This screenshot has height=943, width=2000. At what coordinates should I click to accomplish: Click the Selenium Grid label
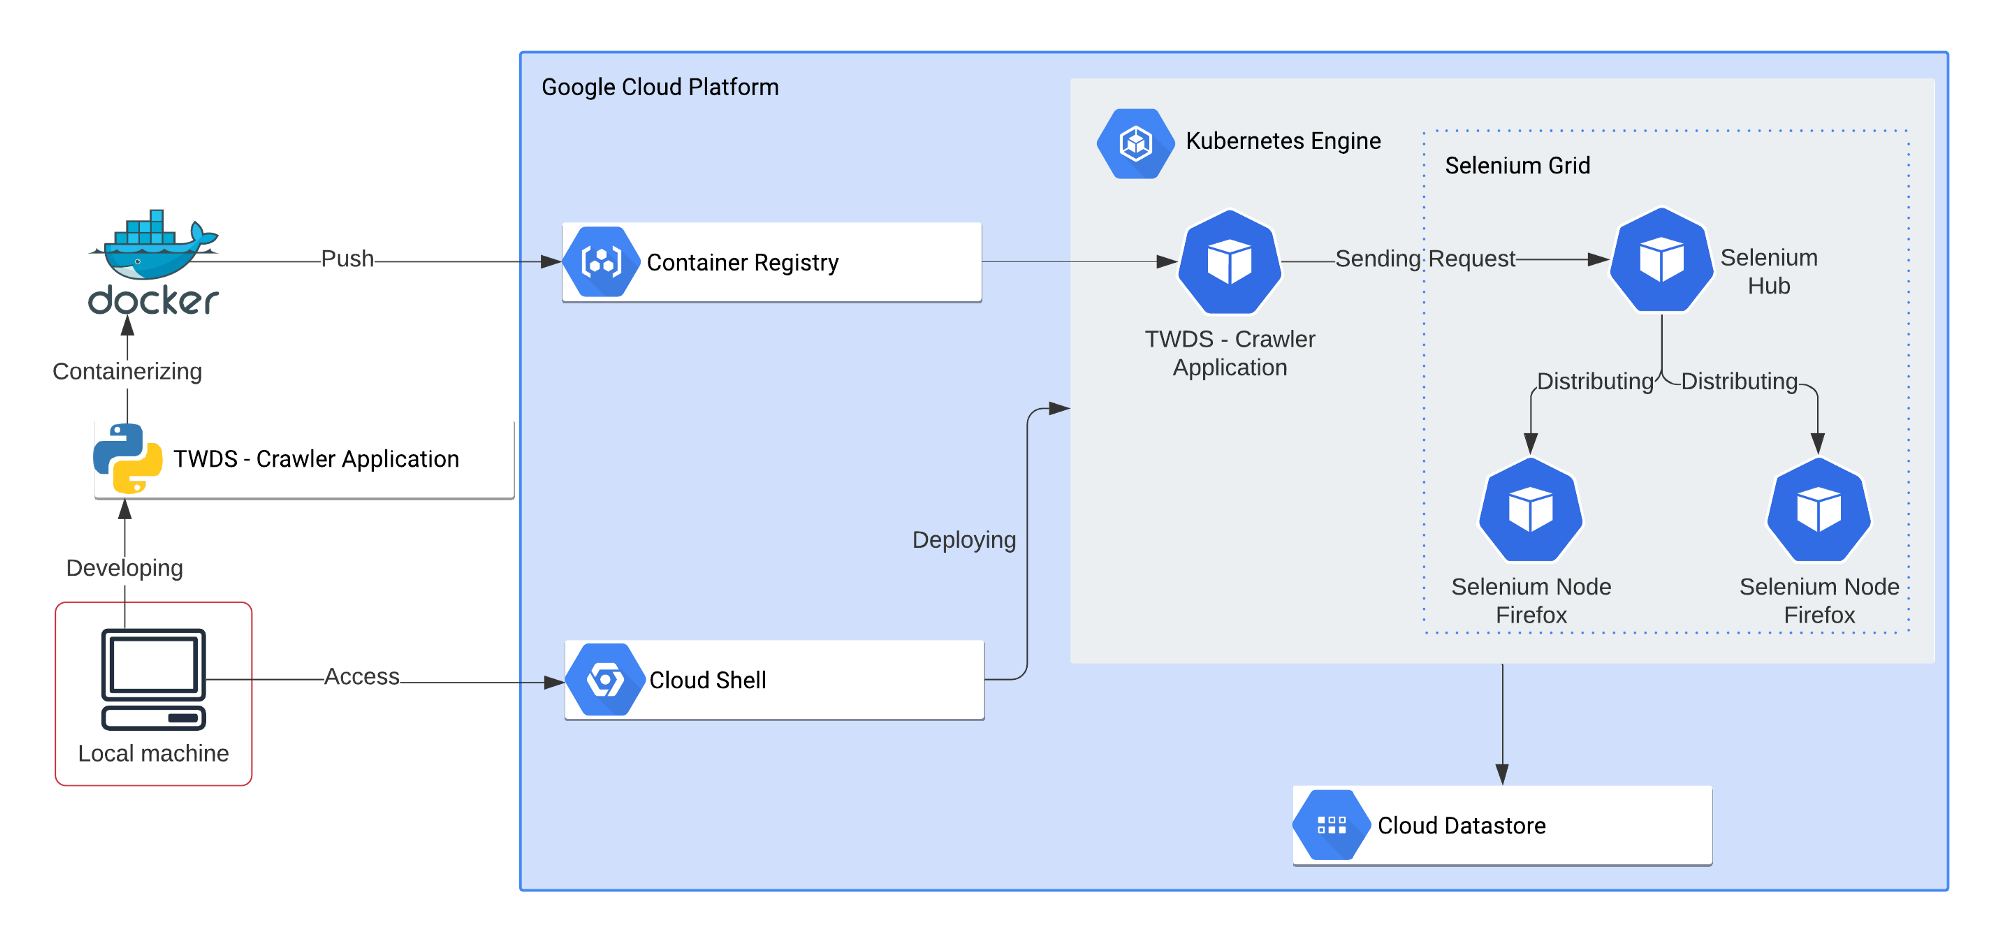(1518, 166)
